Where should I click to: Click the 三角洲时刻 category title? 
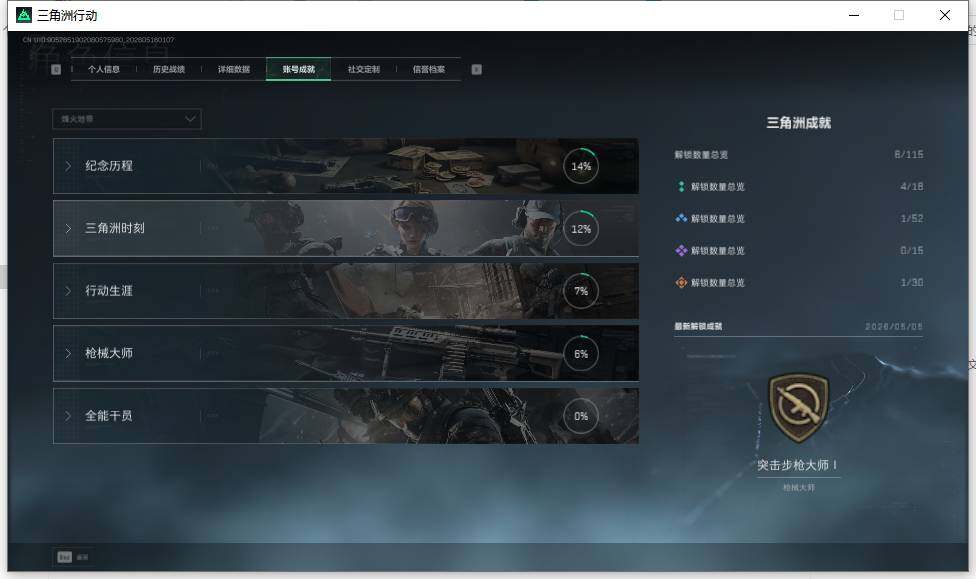click(x=115, y=228)
